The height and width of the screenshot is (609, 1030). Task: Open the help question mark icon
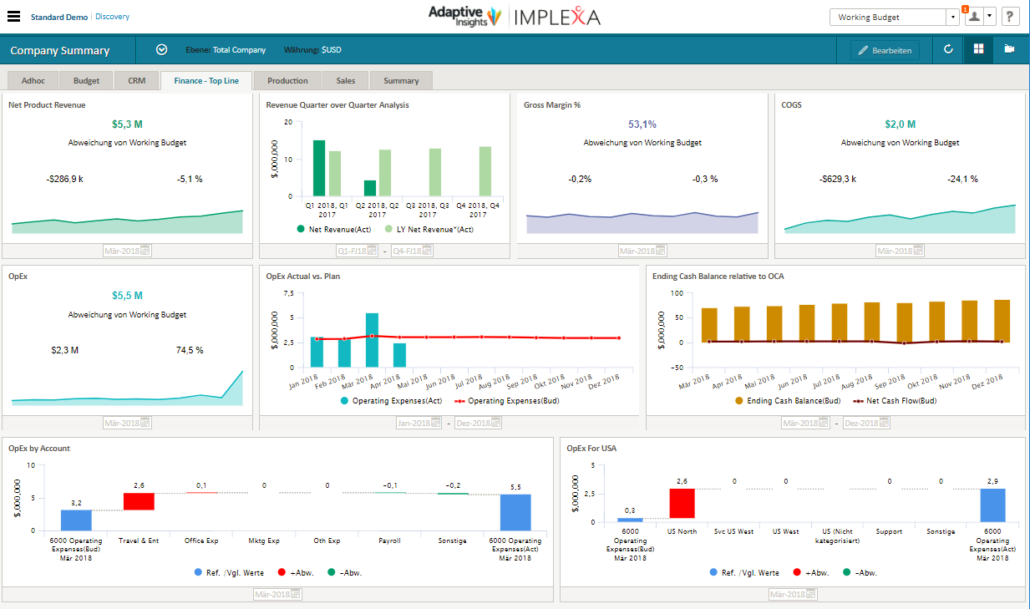(x=1011, y=17)
